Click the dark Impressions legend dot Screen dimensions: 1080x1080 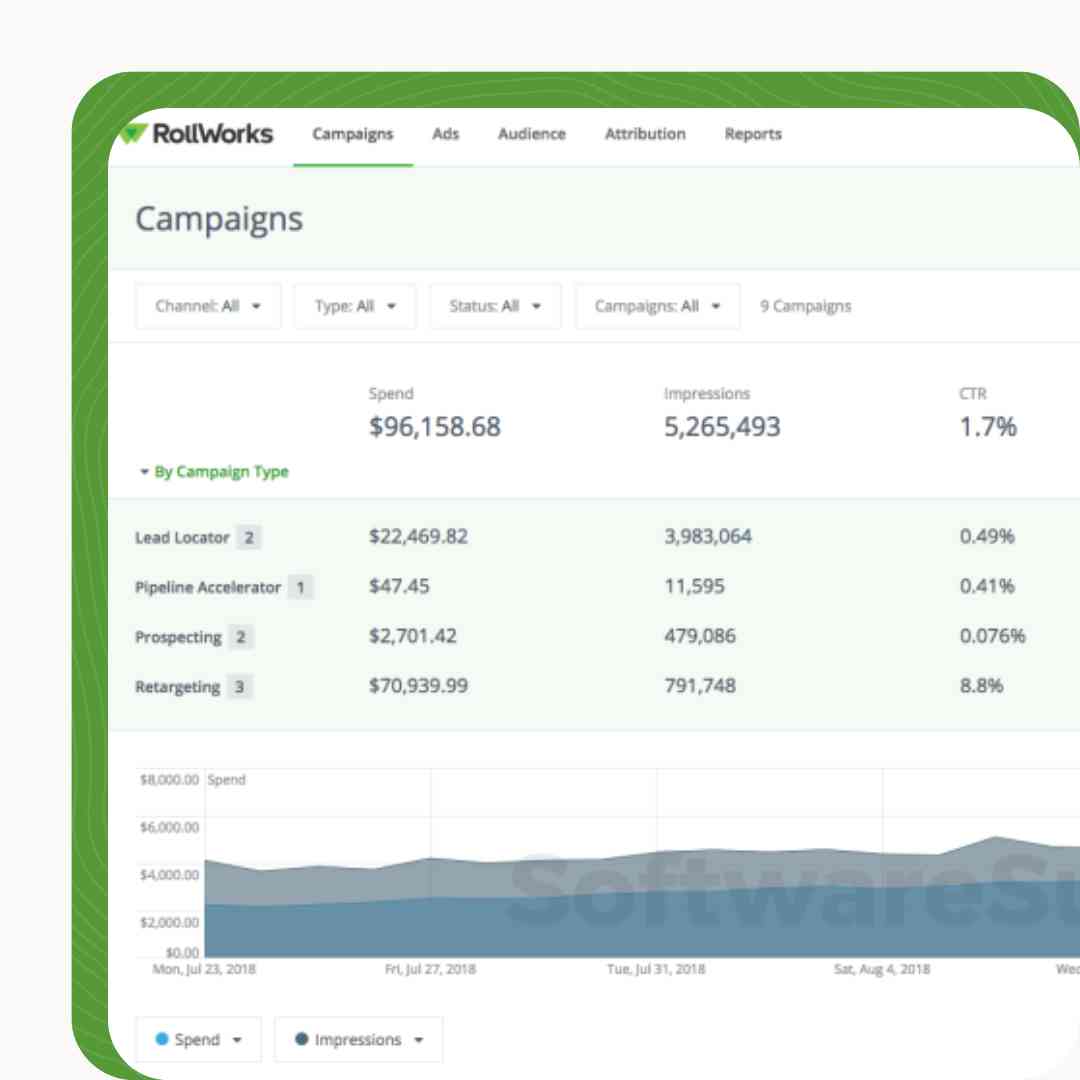click(x=301, y=1039)
